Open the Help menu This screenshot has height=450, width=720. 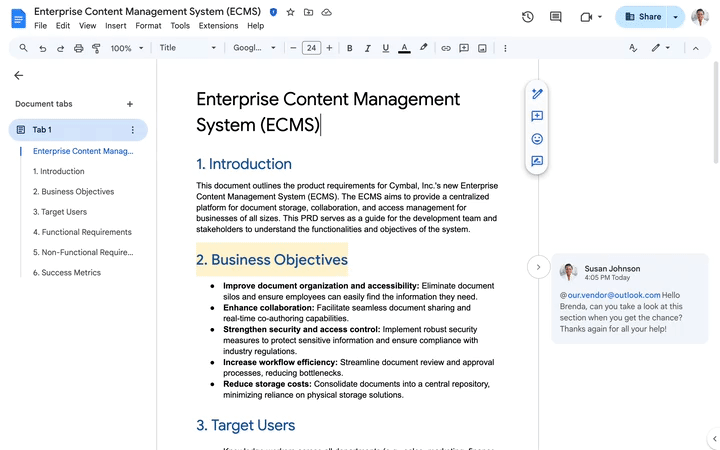255,26
